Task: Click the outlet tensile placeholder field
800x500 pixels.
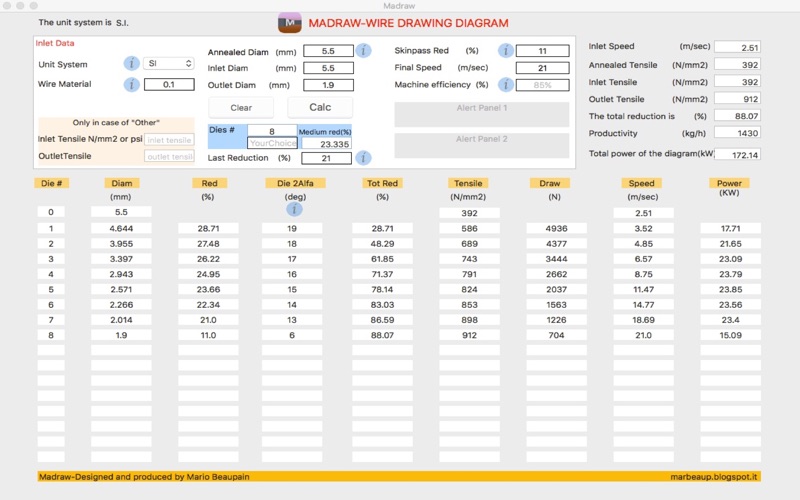Action: pos(169,156)
